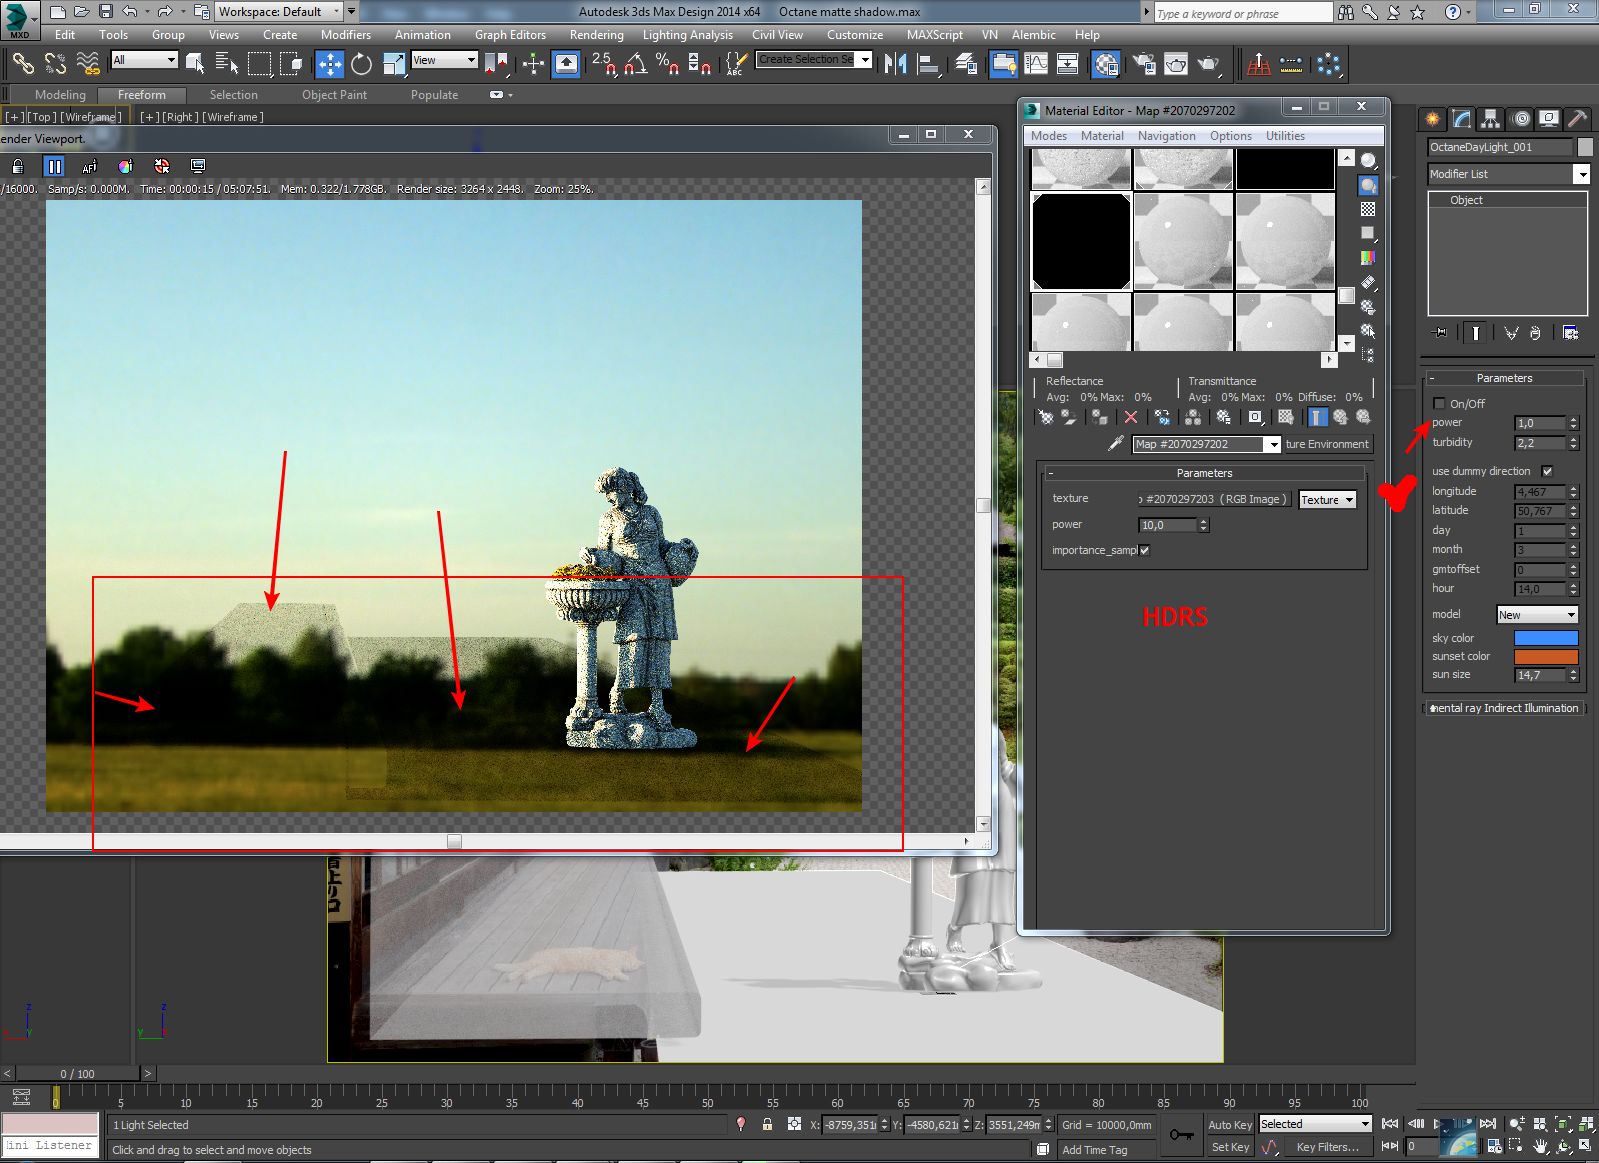Click the RGB Image texture map button
The height and width of the screenshot is (1163, 1599).
point(1215,499)
